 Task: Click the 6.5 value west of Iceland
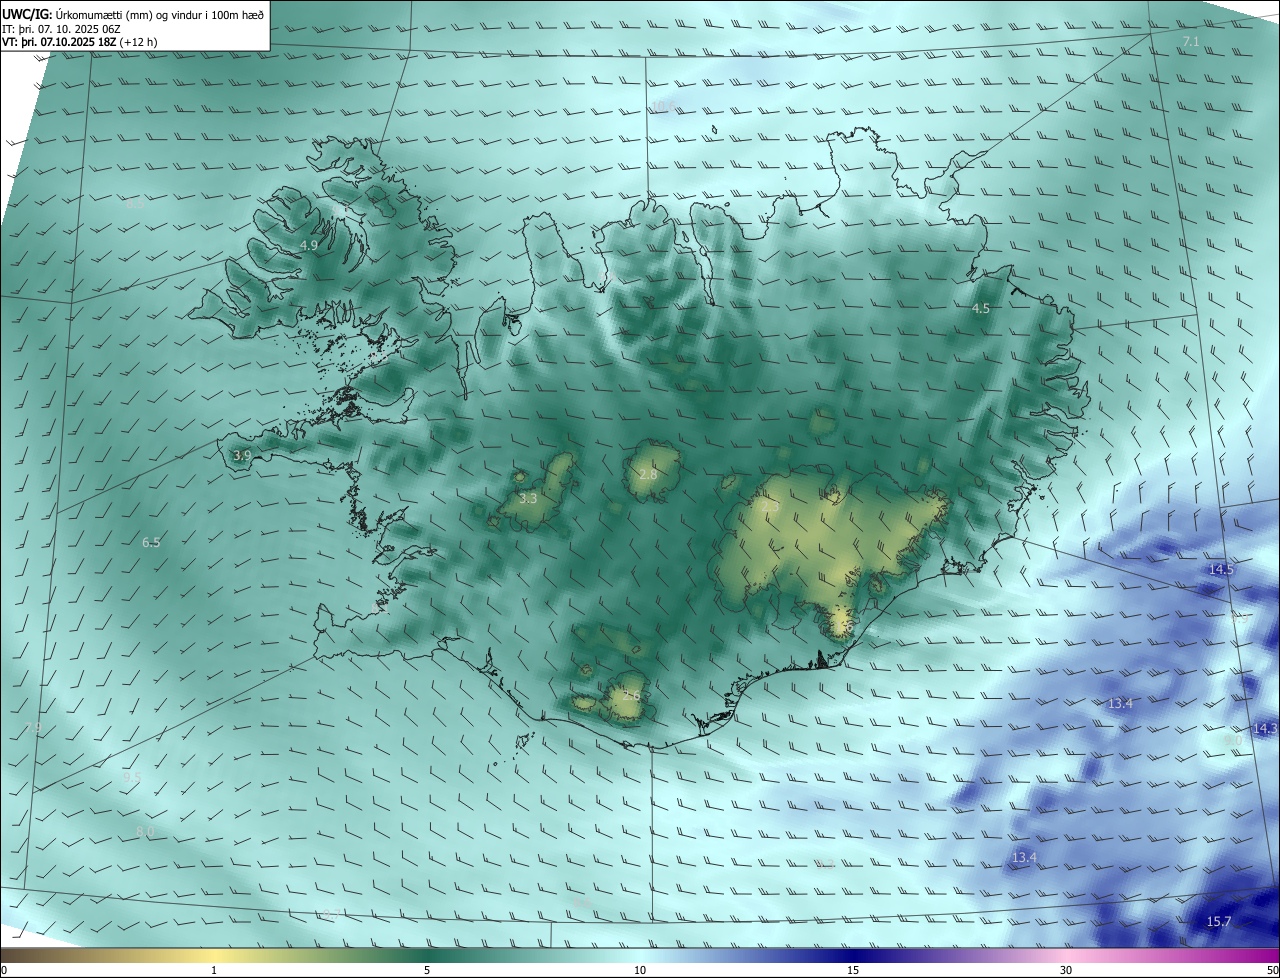(151, 543)
